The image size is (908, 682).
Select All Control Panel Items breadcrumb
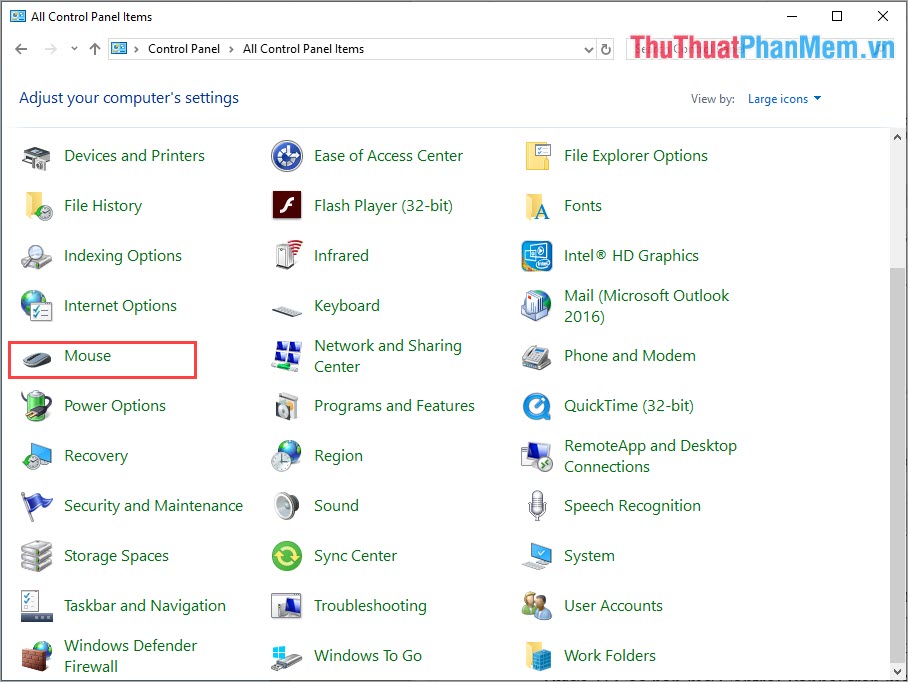[303, 49]
